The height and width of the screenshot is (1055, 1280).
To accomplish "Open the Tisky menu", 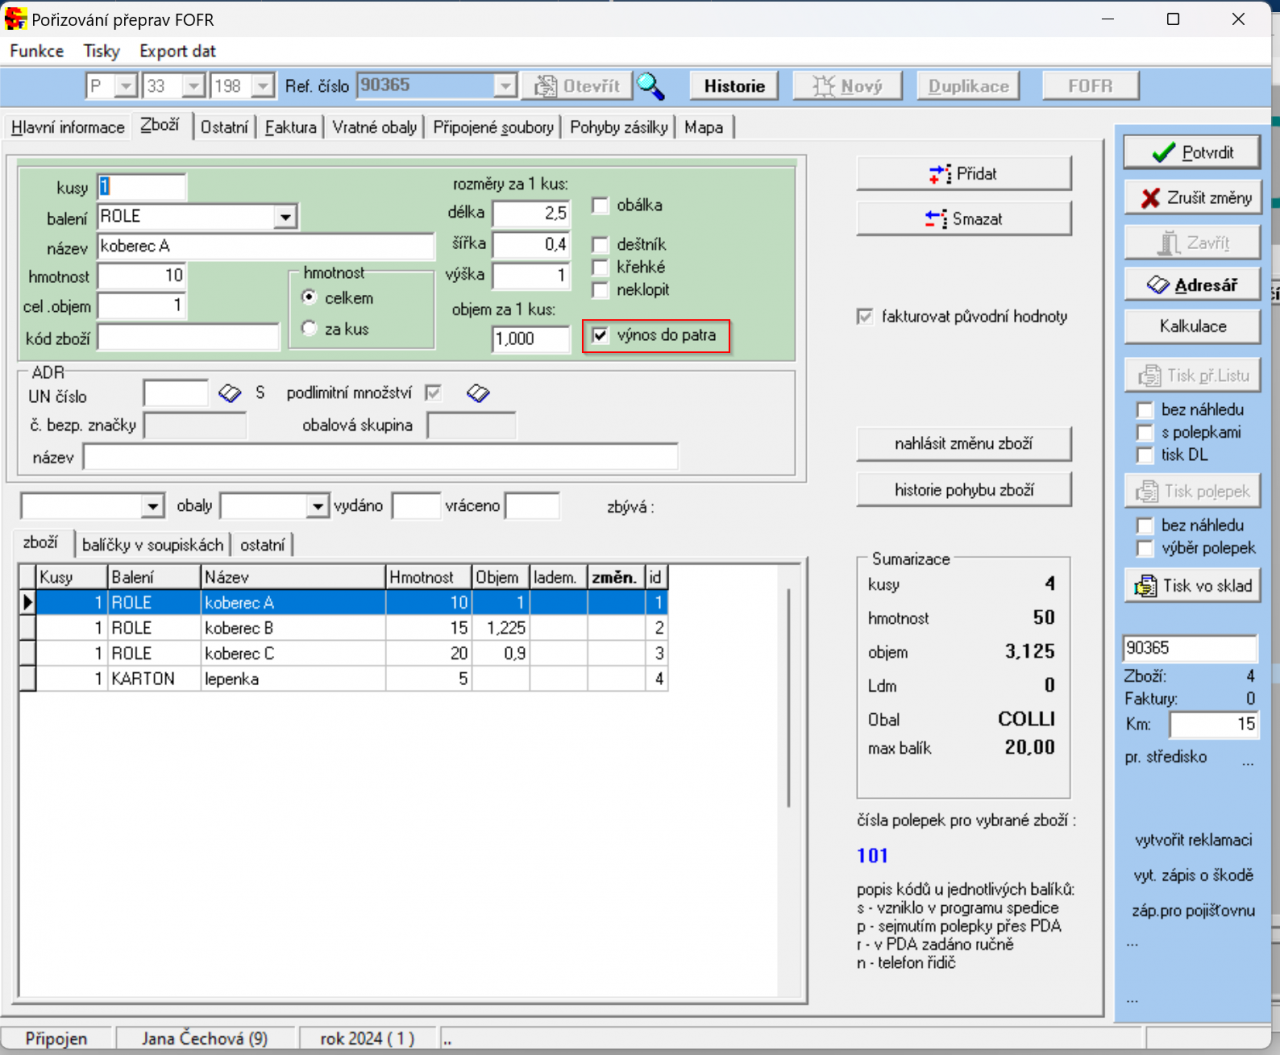I will pyautogui.click(x=101, y=51).
